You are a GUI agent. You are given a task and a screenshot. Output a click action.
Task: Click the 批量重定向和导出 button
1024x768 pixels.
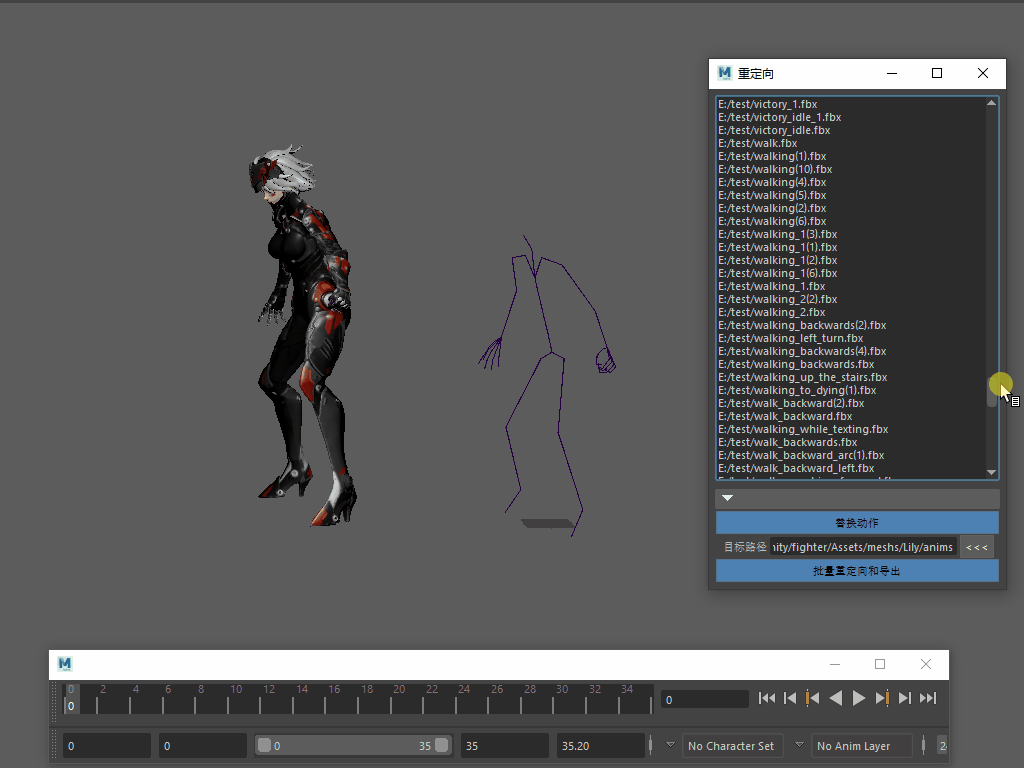857,571
